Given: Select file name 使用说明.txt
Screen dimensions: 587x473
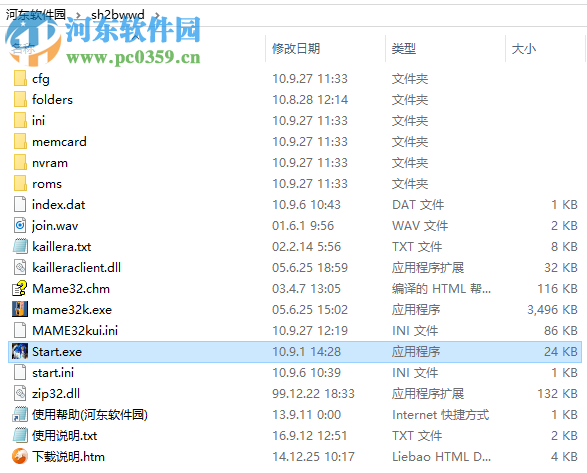Looking at the screenshot, I should [64, 435].
